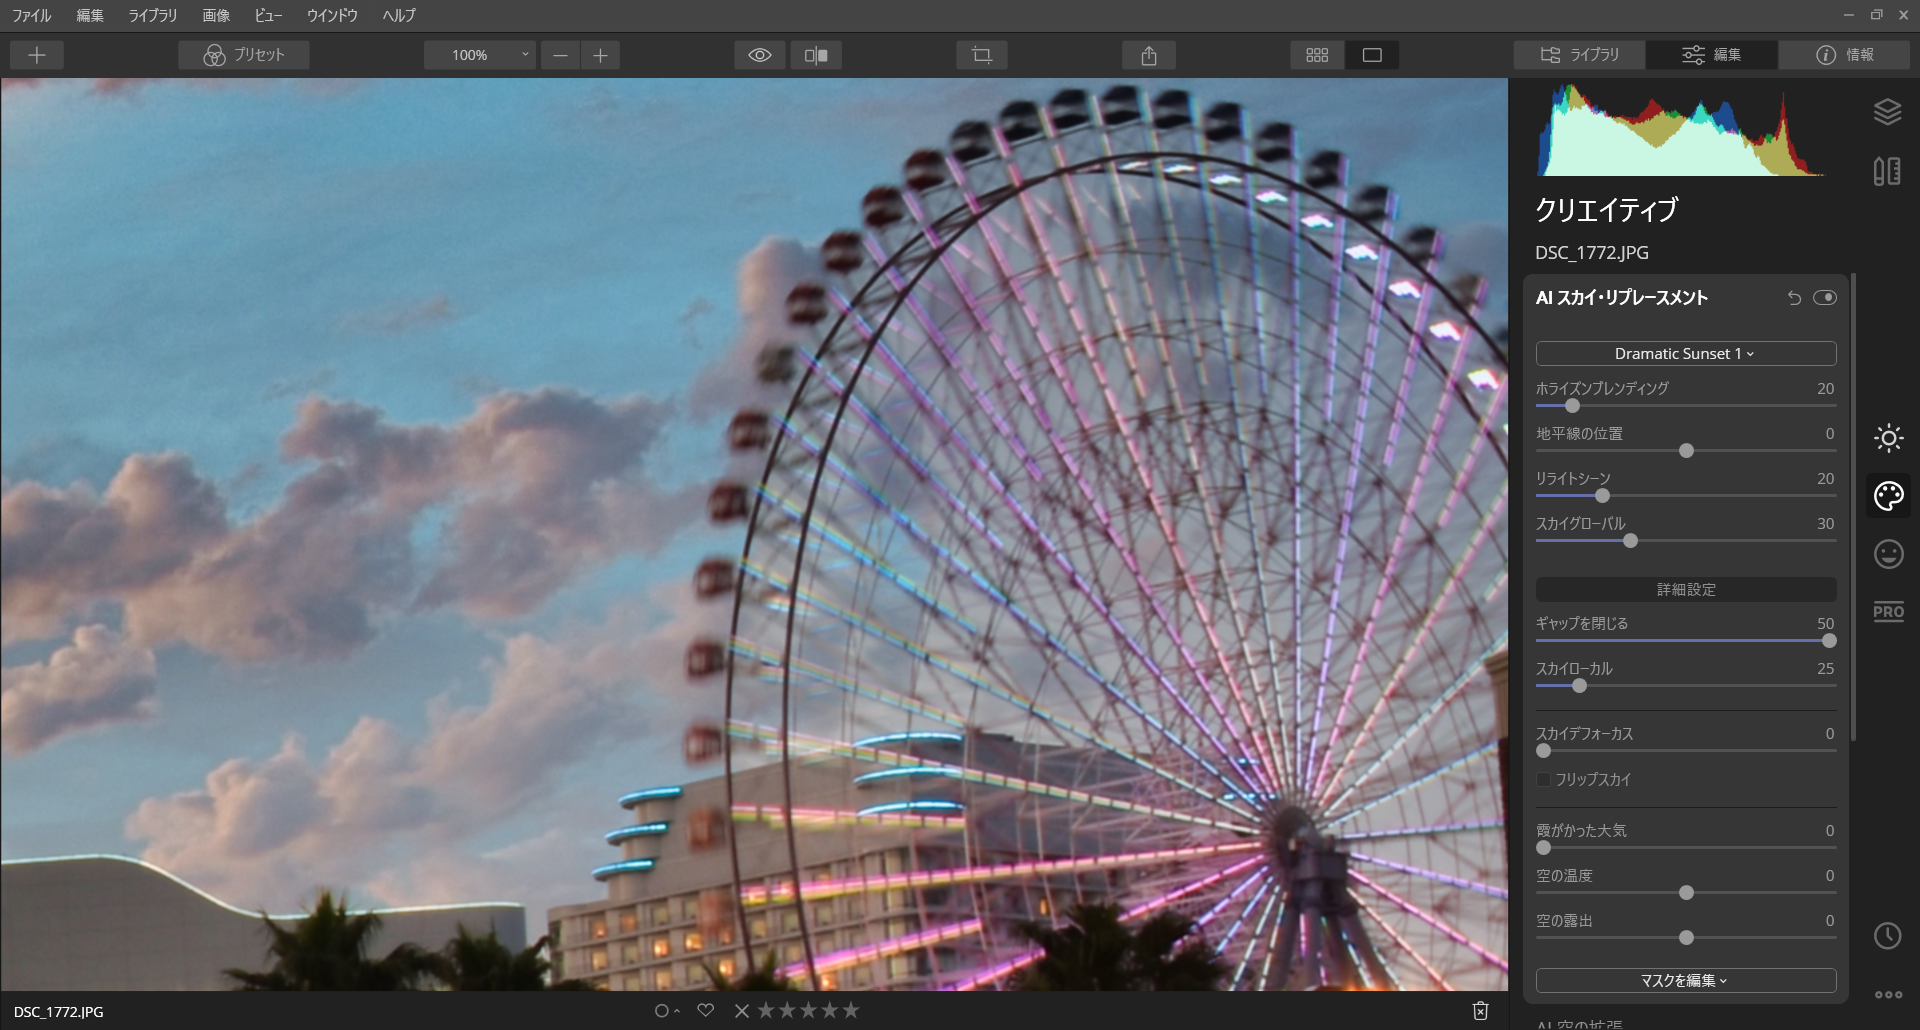Open the three-dot more options menu
Image resolution: width=1920 pixels, height=1030 pixels.
click(x=1888, y=995)
